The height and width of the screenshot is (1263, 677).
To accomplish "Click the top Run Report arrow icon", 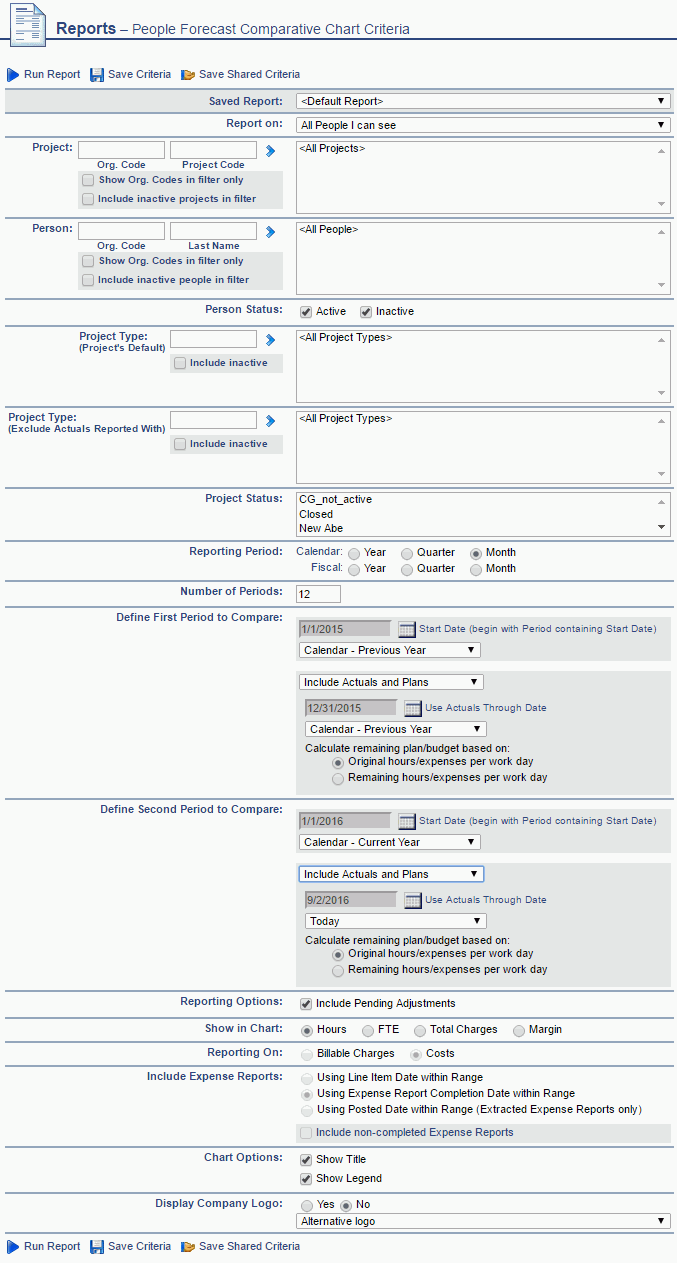I will (13, 75).
